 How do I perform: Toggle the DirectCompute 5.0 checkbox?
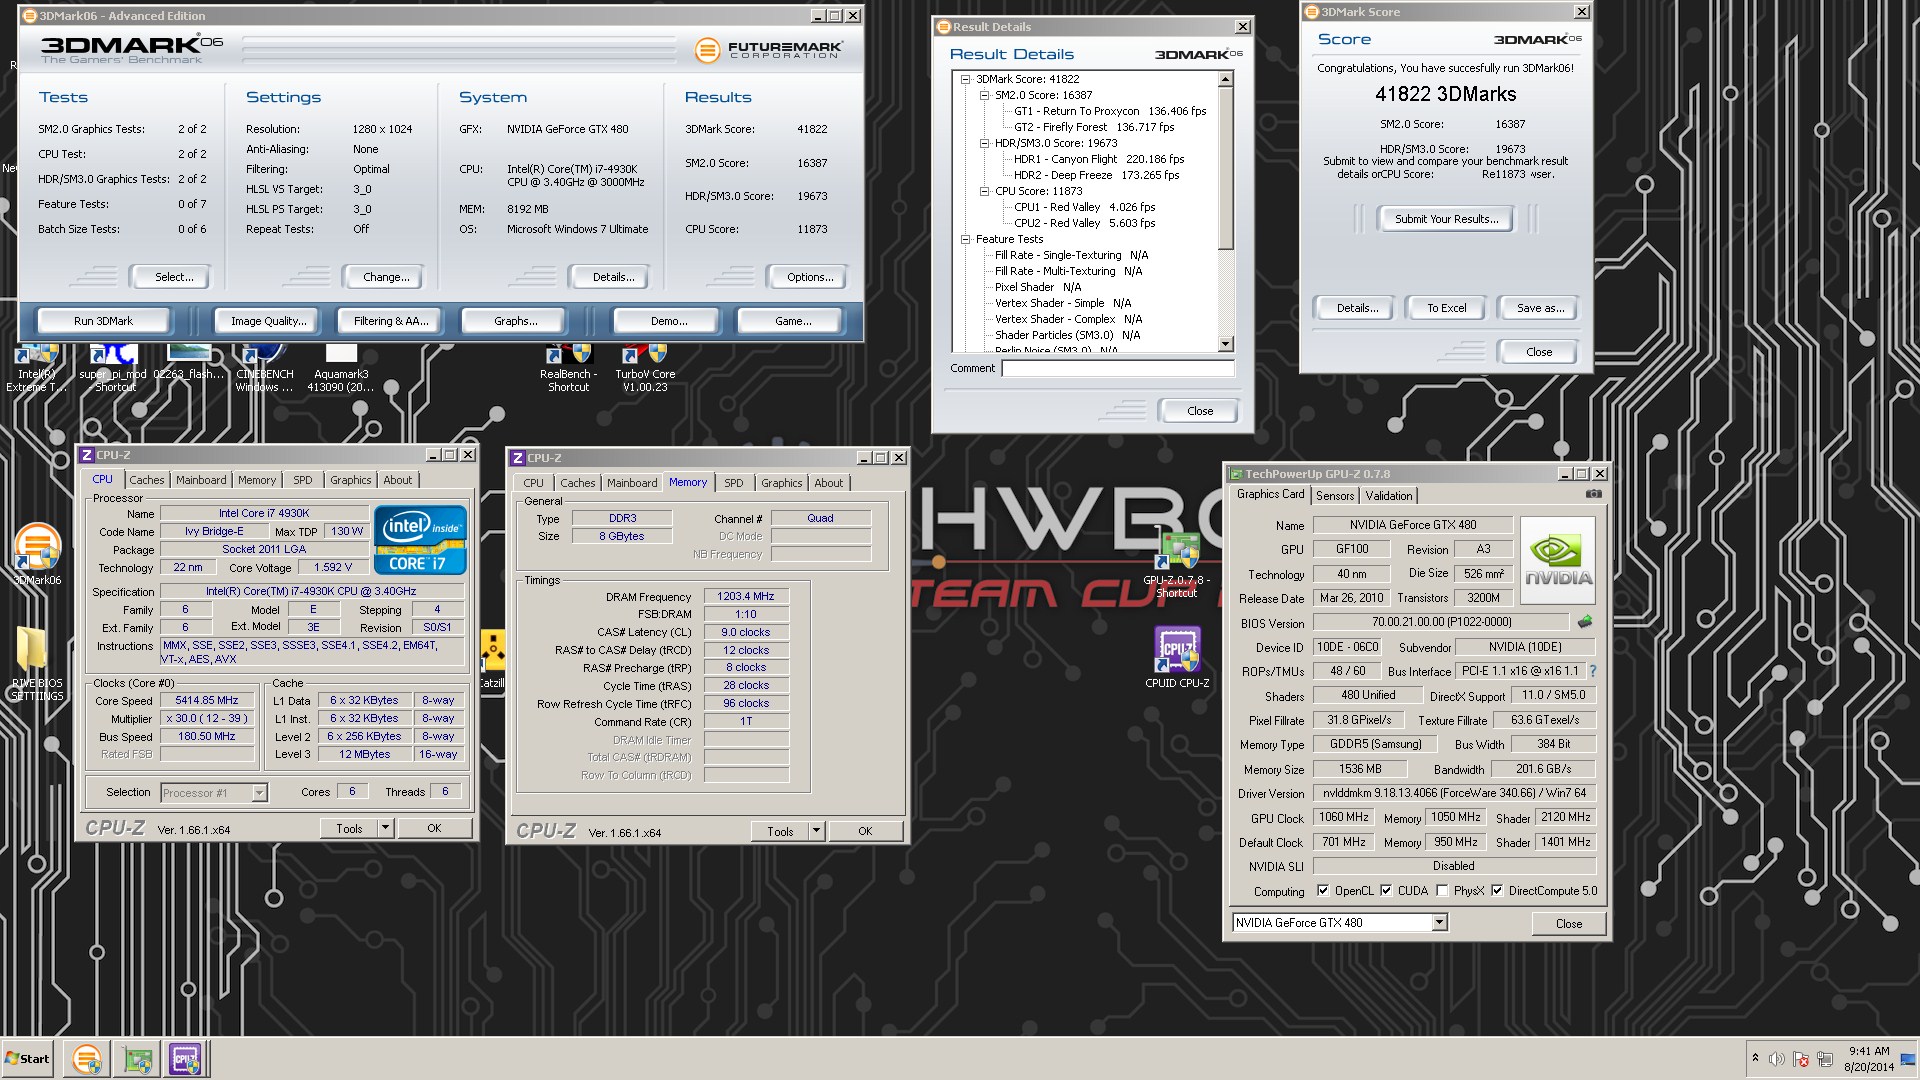point(1497,891)
